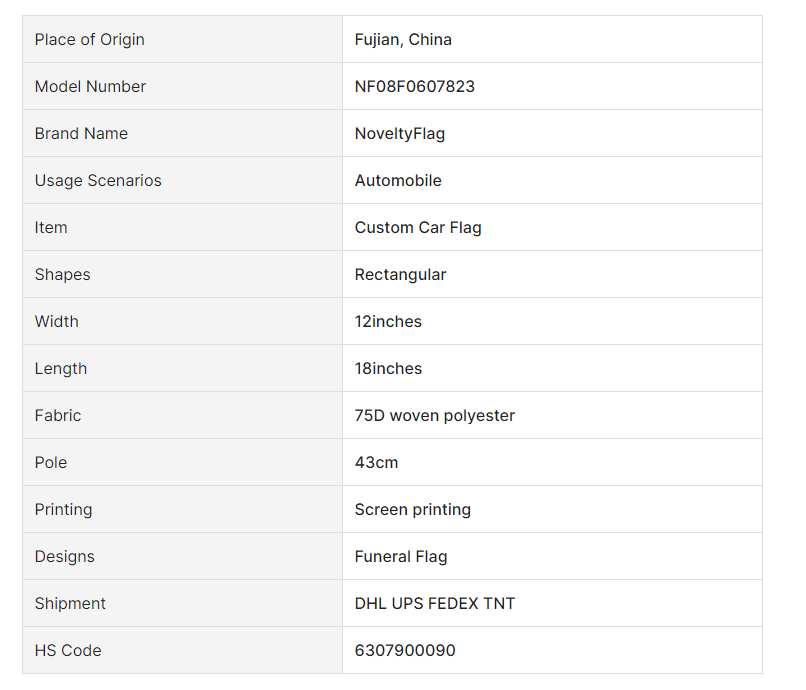
Task: Click the Screen printing value
Action: [x=413, y=510]
